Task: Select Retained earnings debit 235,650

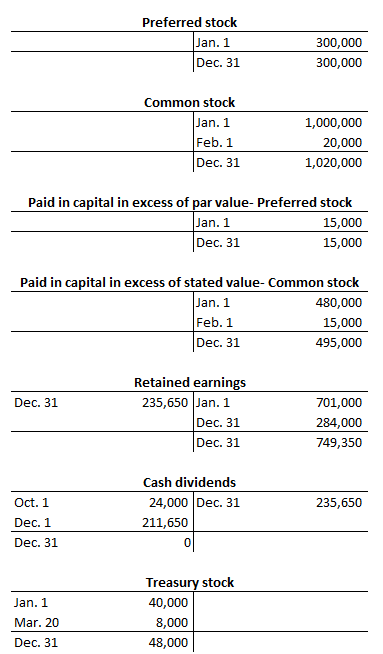Action: click(x=165, y=402)
